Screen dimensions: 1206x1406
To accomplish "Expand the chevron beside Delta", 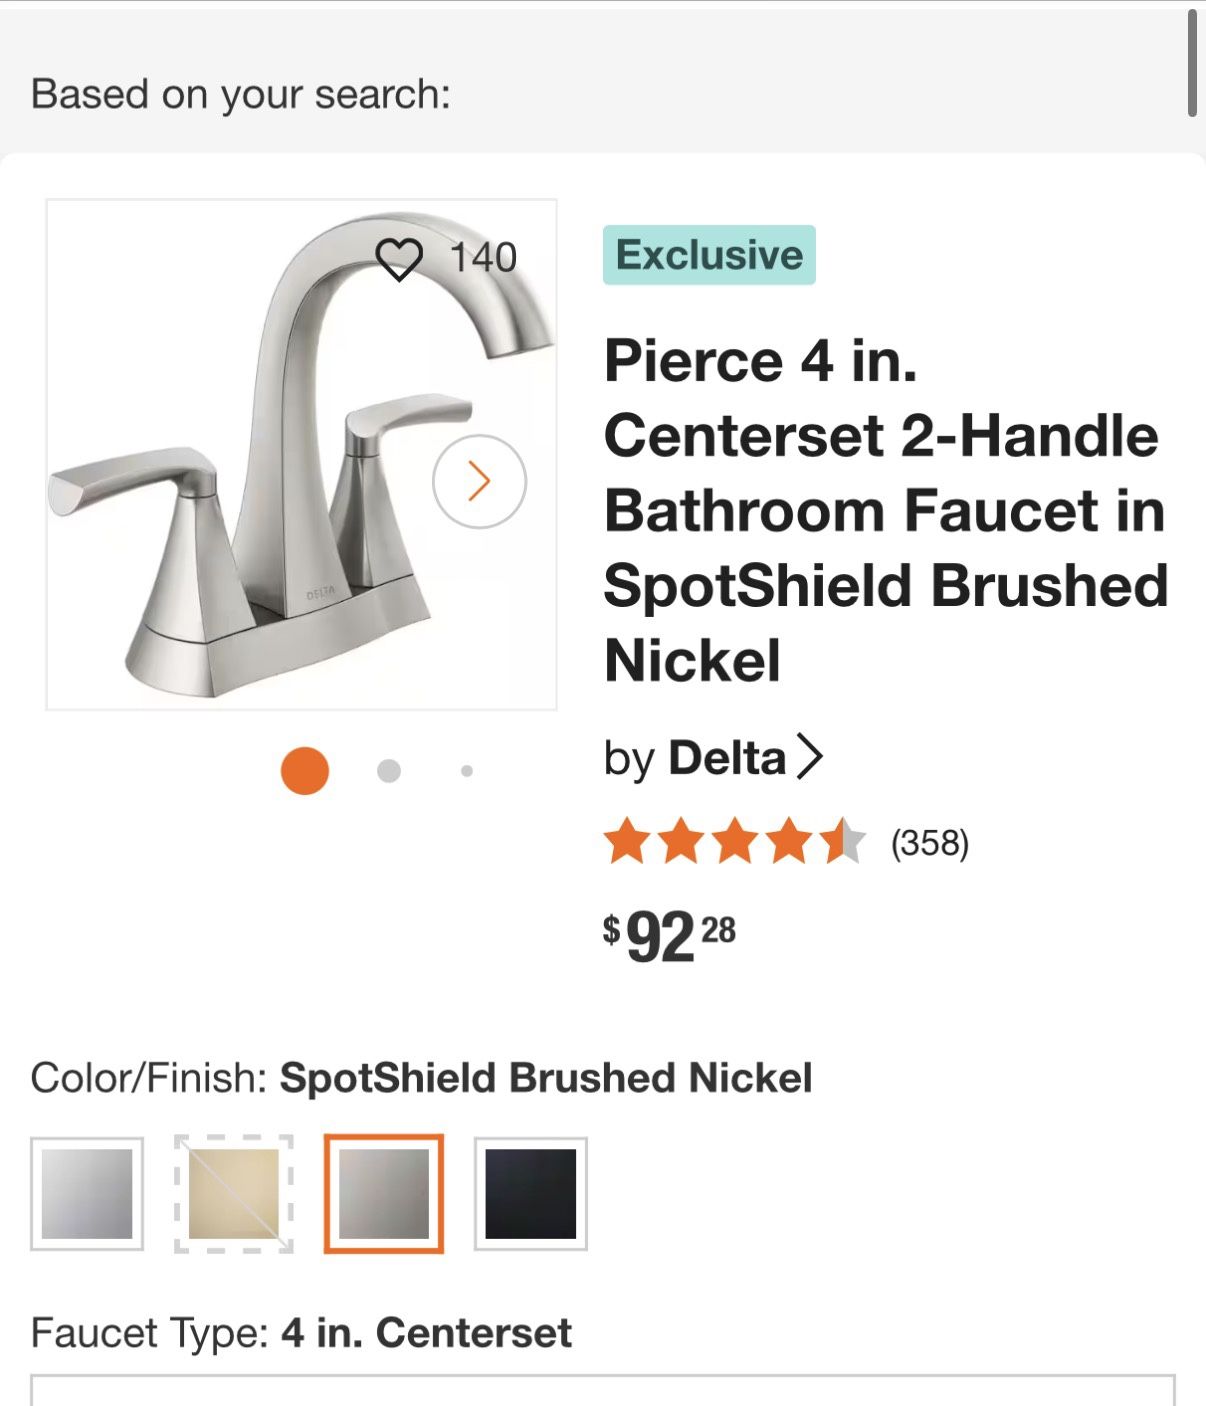I will pos(809,757).
